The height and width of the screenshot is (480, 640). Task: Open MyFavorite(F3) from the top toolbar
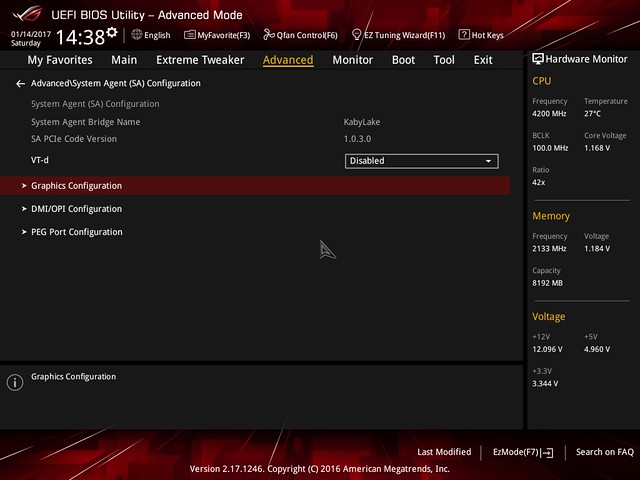pyautogui.click(x=217, y=35)
